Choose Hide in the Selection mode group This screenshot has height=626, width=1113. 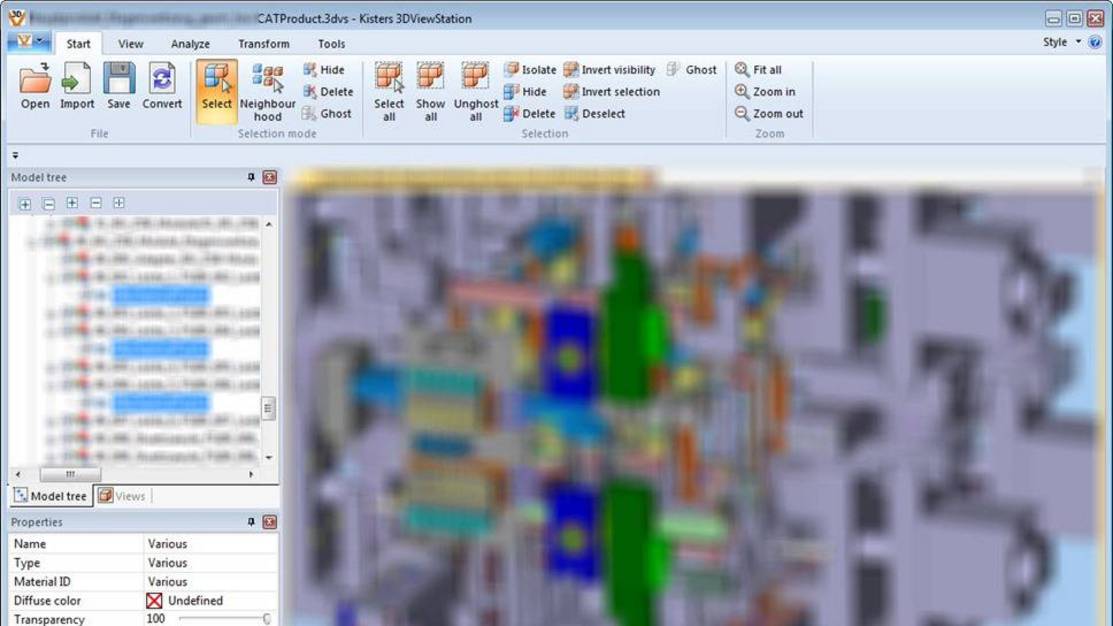pyautogui.click(x=324, y=70)
